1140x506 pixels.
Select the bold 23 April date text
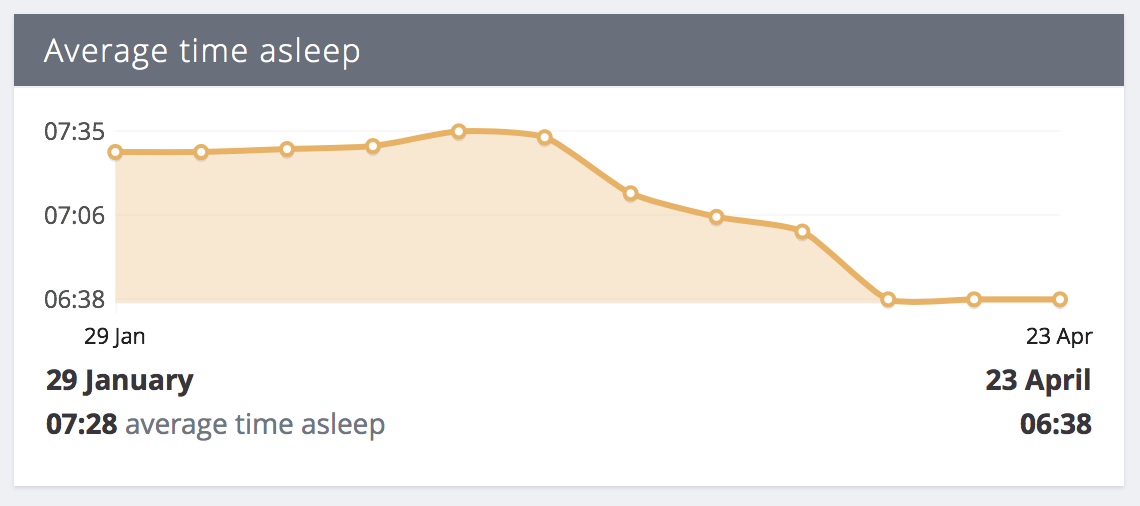1038,380
